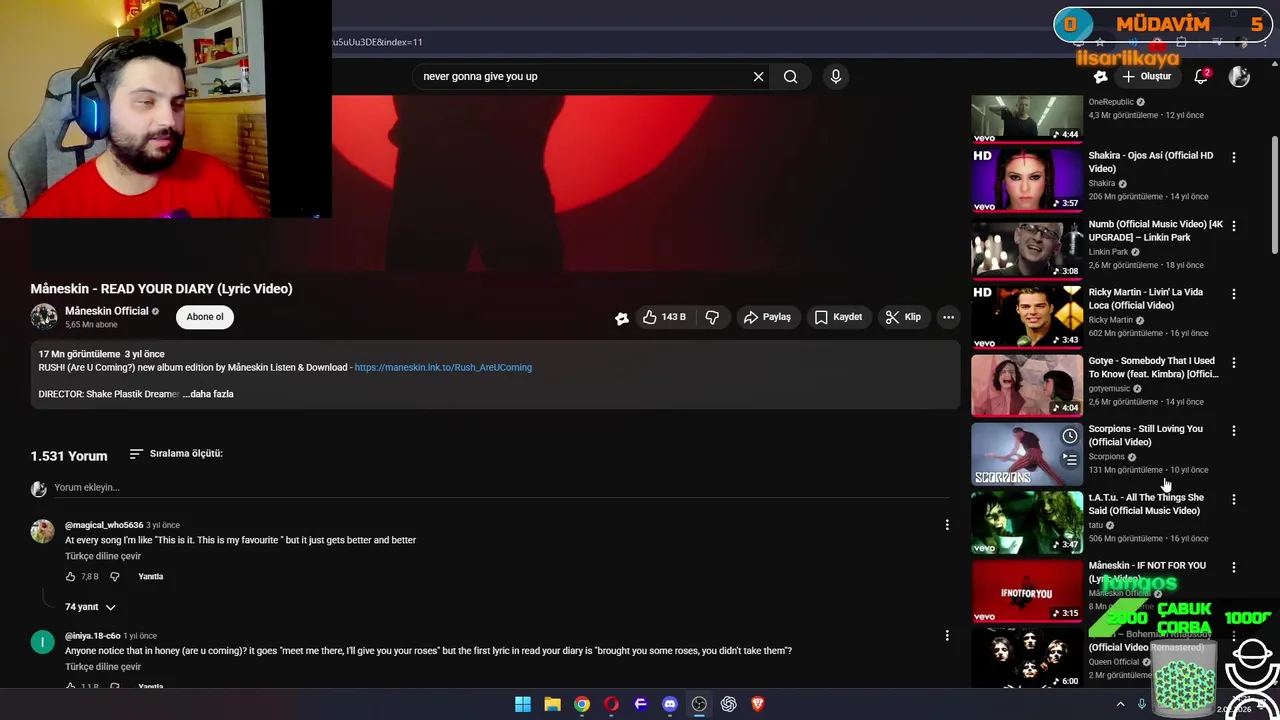1280x720 pixels.
Task: Open the Sıralama ölçütü sort dropdown
Action: coord(176,454)
